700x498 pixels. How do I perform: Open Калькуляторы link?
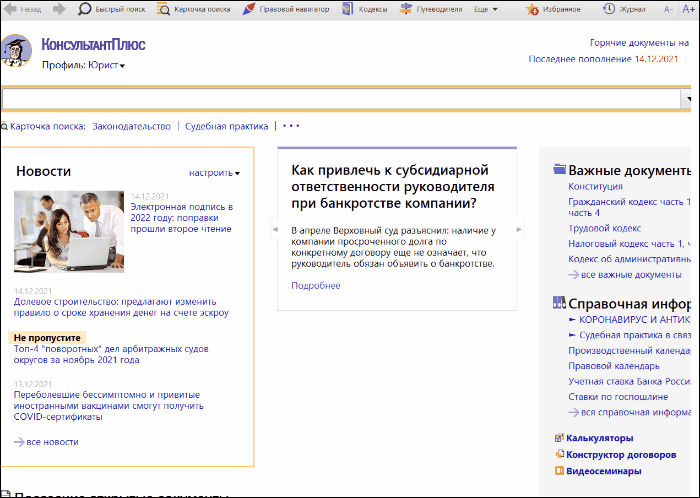[600, 438]
